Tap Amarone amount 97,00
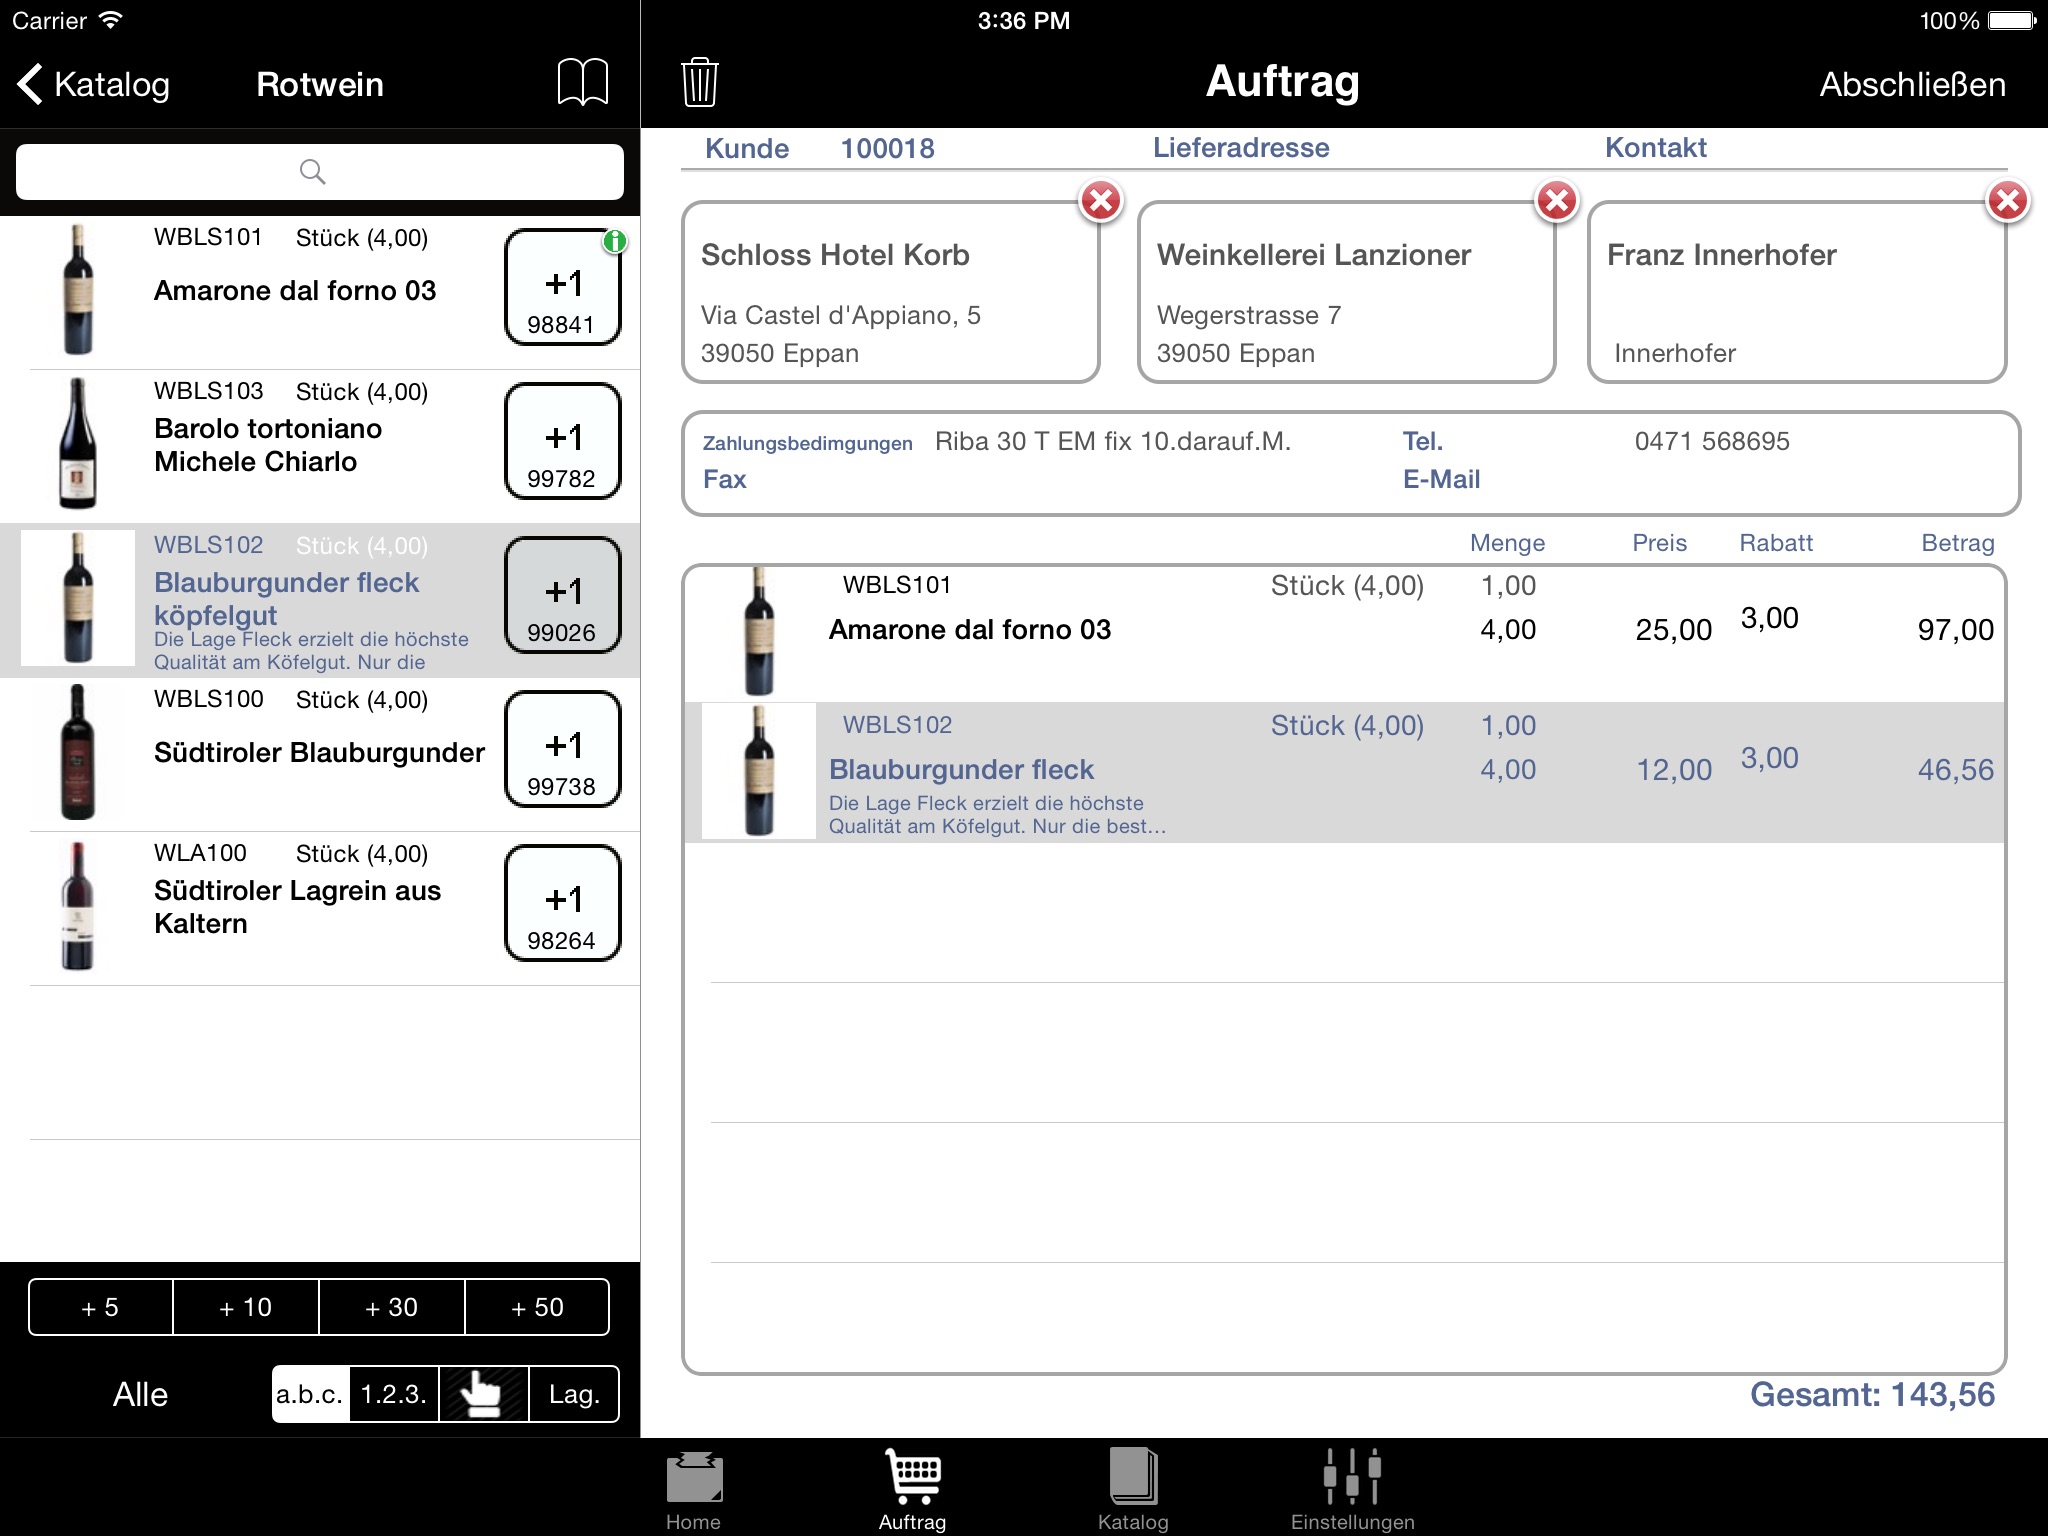Image resolution: width=2048 pixels, height=1536 pixels. [1955, 630]
